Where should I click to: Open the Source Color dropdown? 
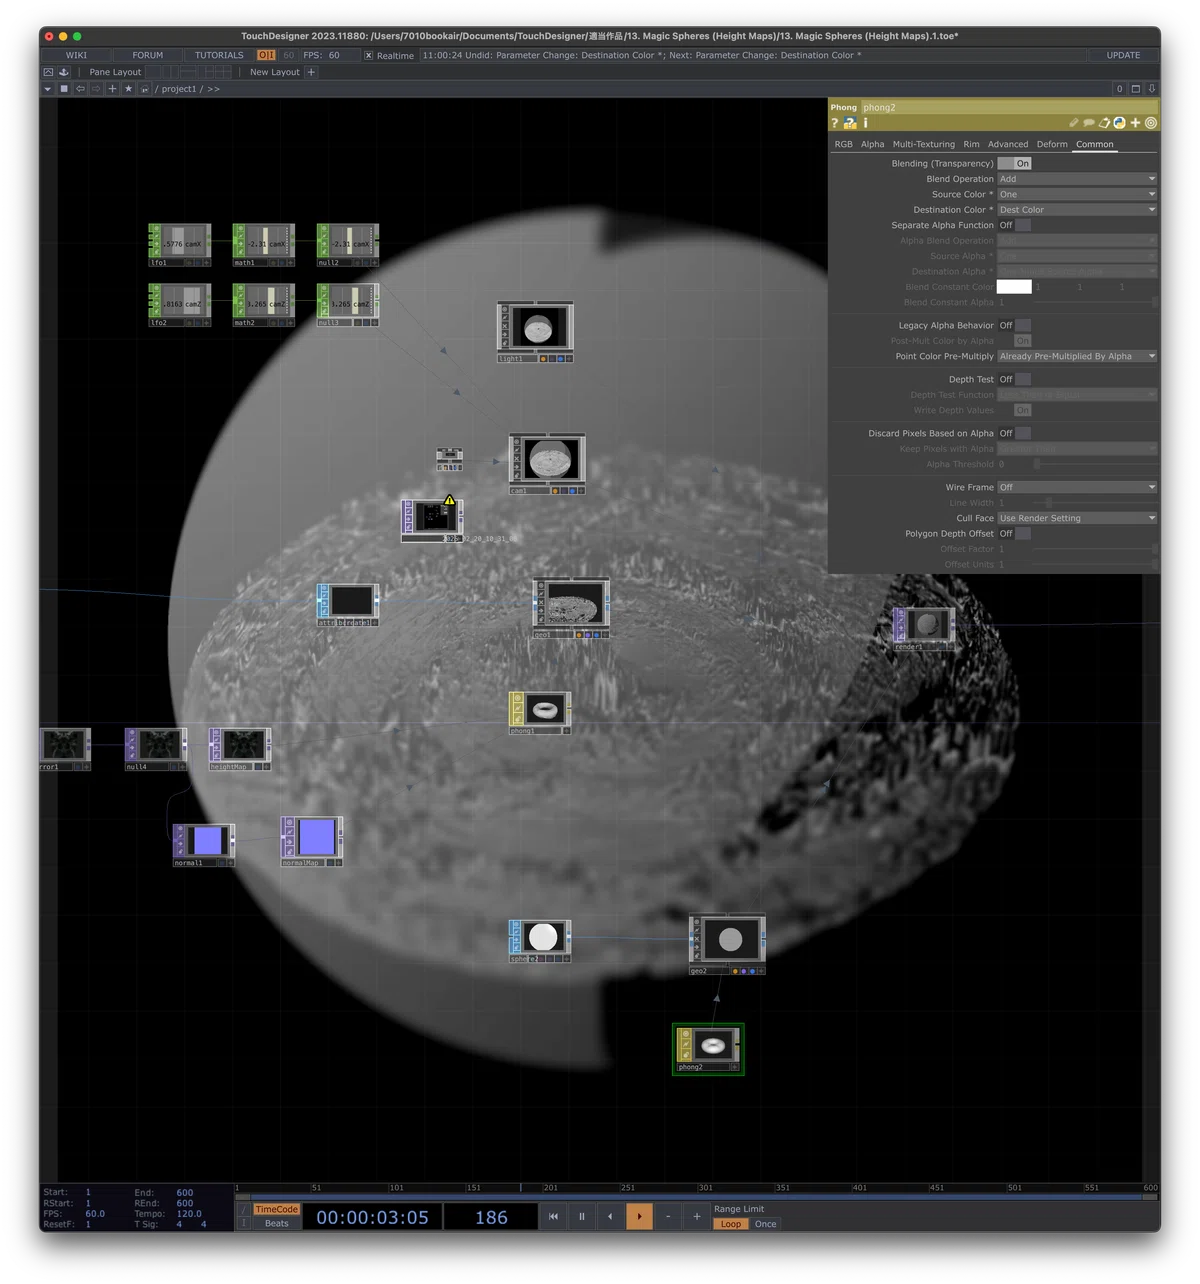point(1077,194)
